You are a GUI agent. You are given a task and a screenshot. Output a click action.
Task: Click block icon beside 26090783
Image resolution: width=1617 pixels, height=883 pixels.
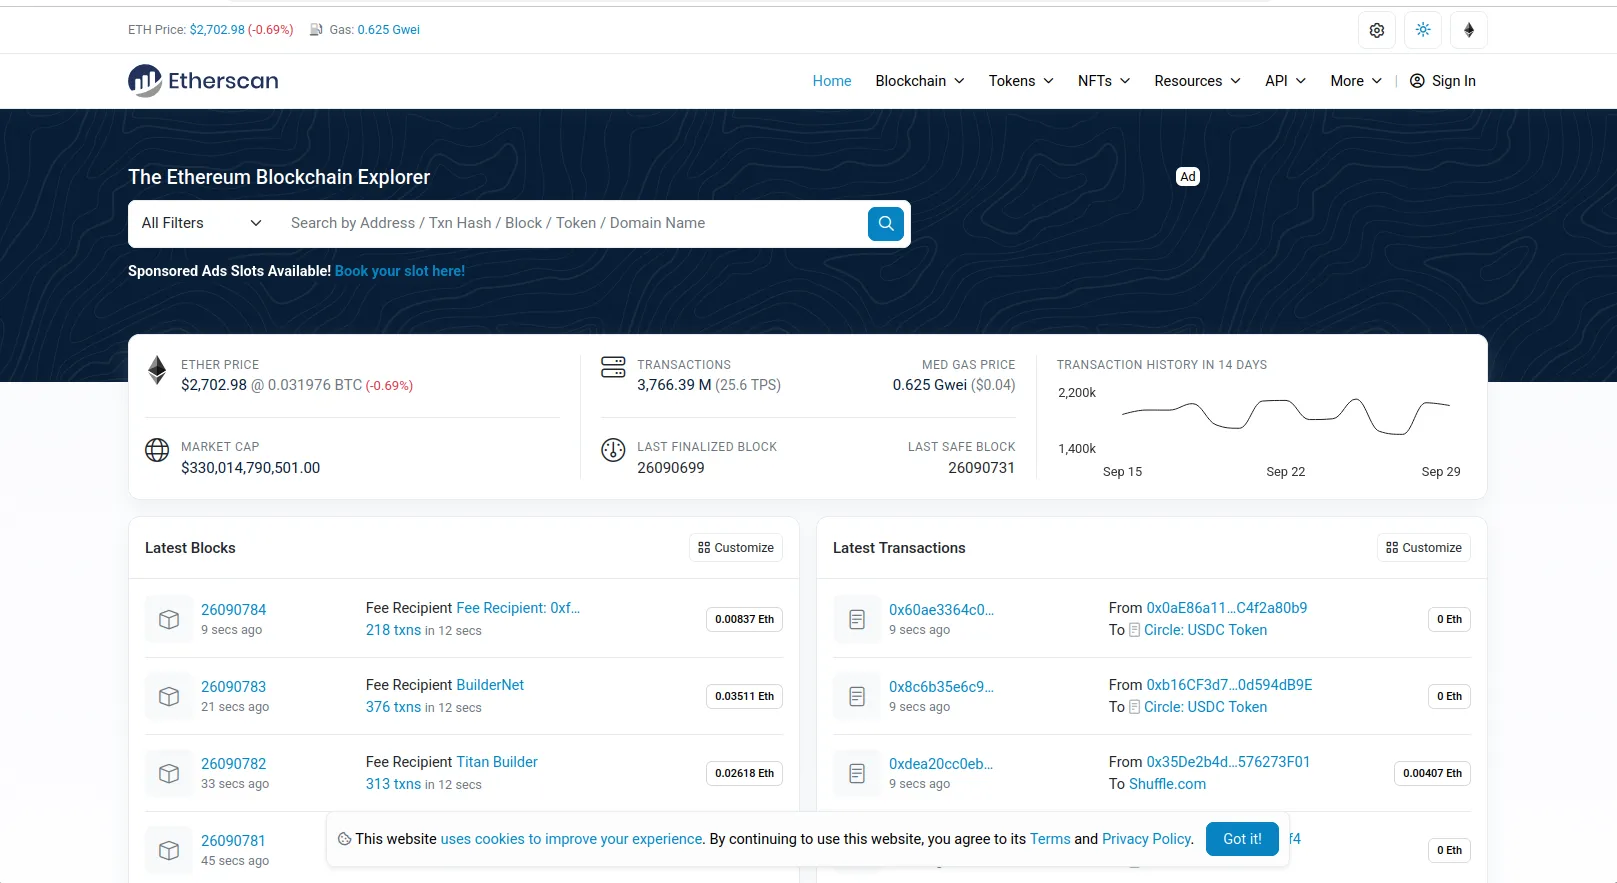point(169,696)
